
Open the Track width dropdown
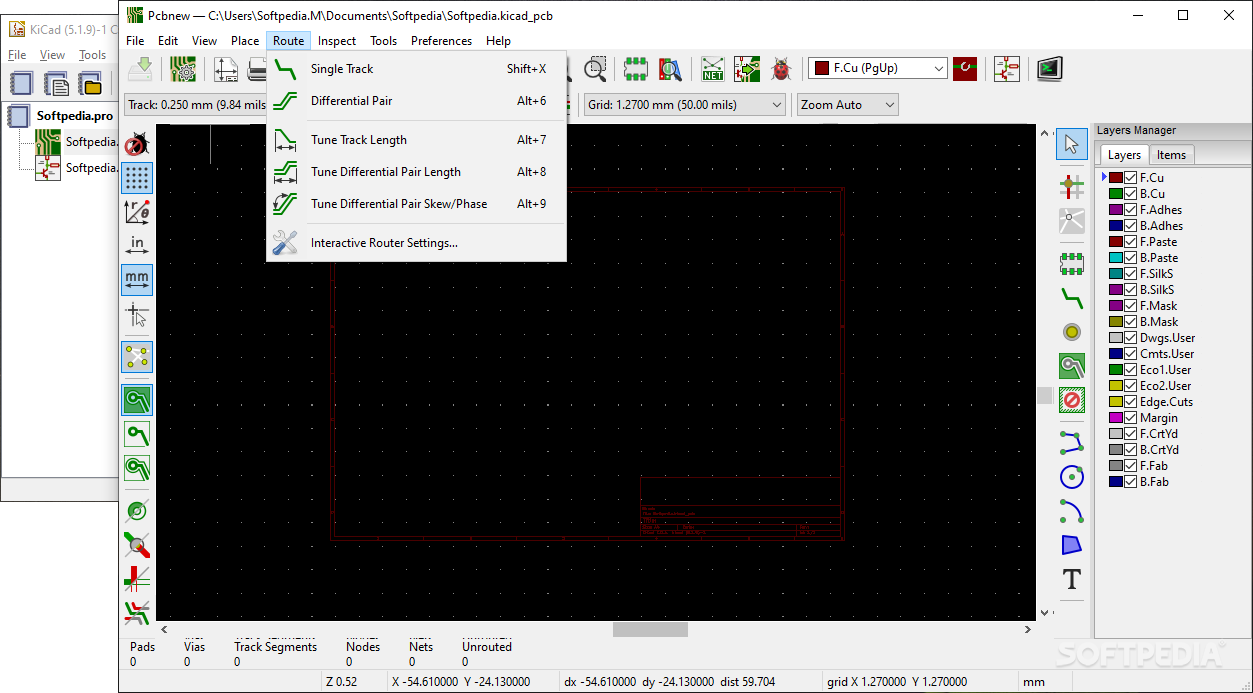coord(195,104)
